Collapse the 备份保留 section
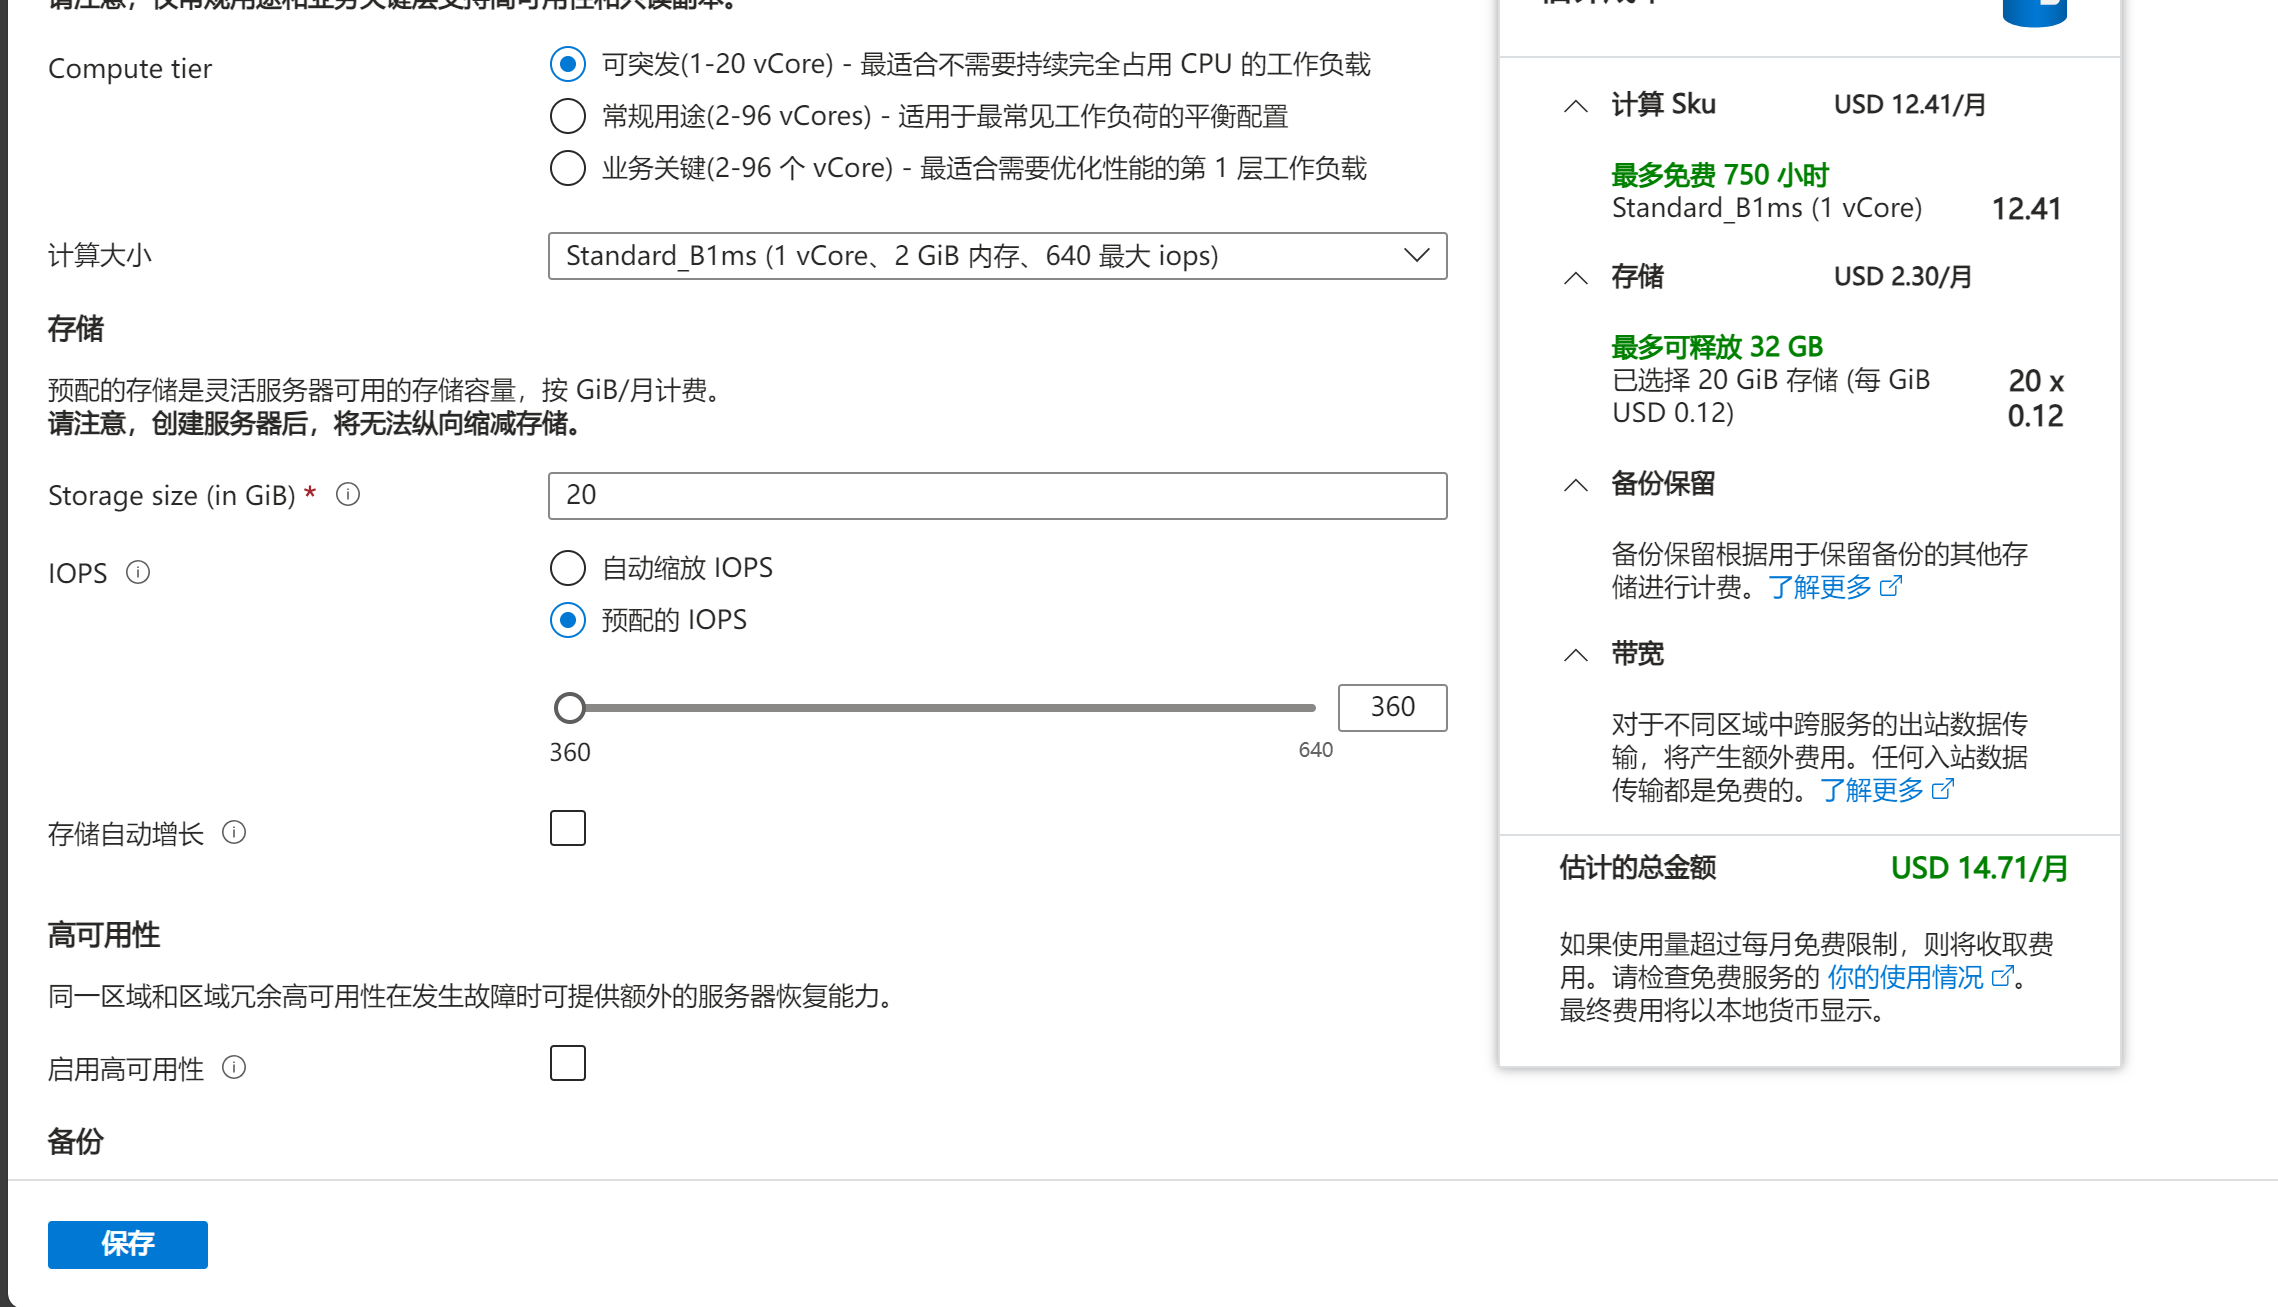2278x1307 pixels. click(1576, 485)
